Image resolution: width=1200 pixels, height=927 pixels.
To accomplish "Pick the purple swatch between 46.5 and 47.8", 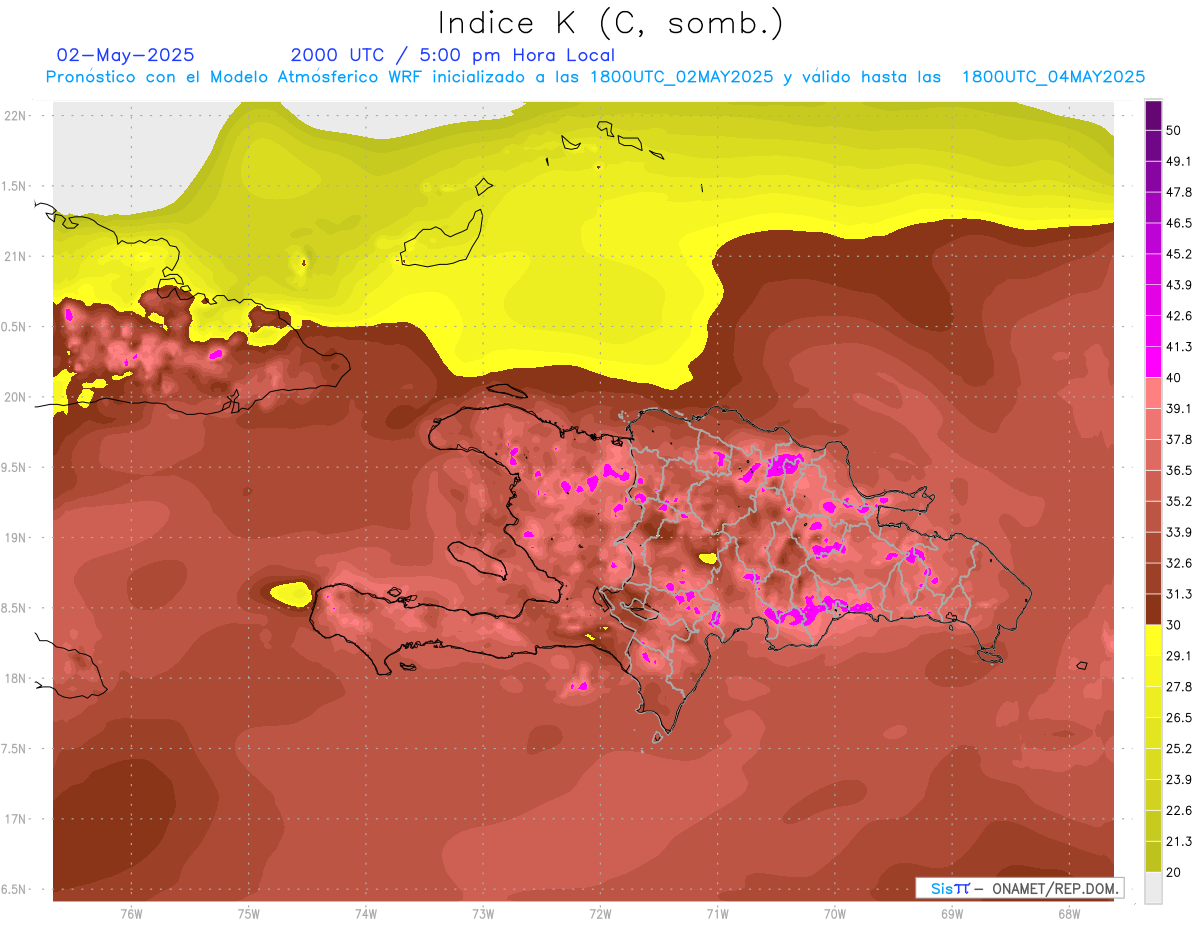I will [x=1153, y=208].
